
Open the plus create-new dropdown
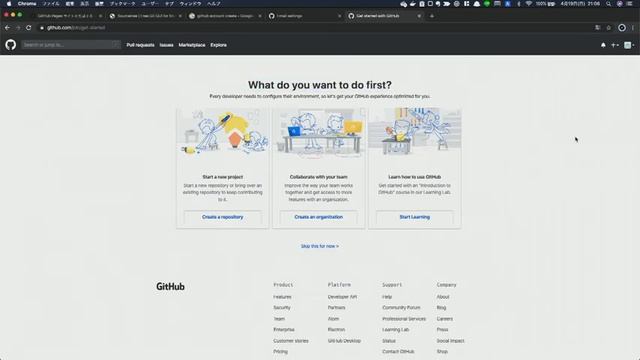[x=615, y=45]
